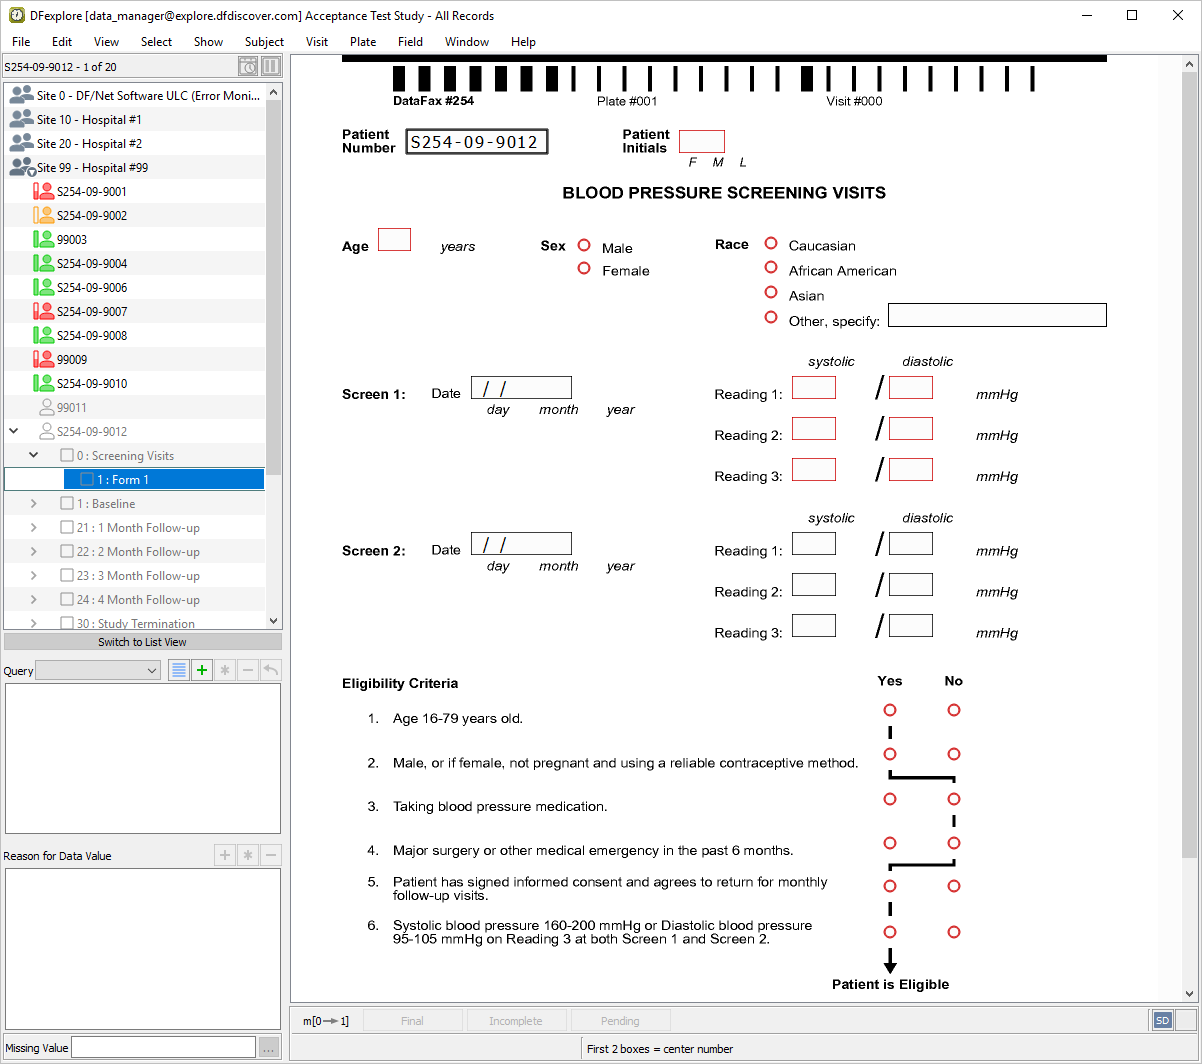The width and height of the screenshot is (1202, 1064).
Task: Click the ellipsis button beside Missing Value
Action: 268,1048
